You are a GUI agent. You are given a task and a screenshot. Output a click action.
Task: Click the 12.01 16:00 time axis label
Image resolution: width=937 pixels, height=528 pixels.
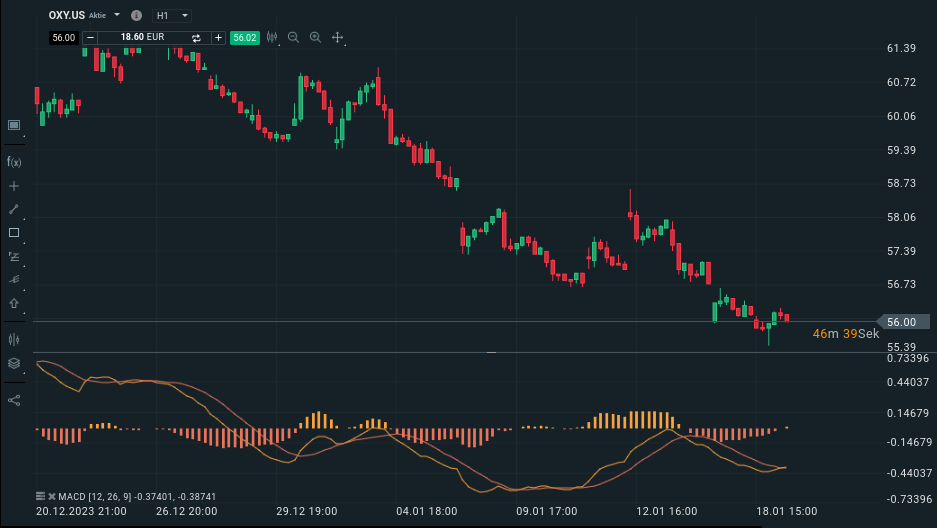667,511
